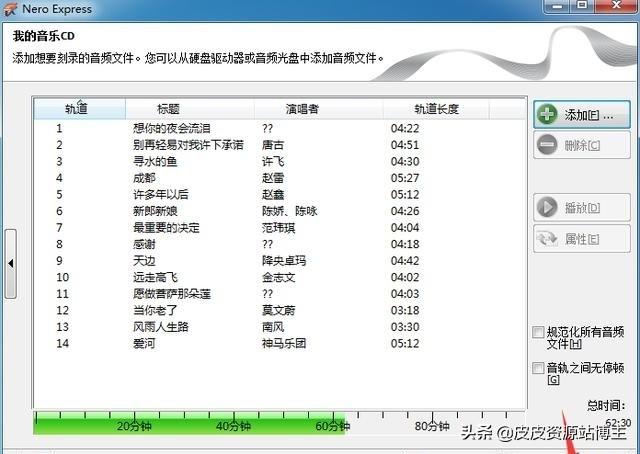The image size is (640, 454).
Task: Sort tracks by 标题 column header
Action: coord(169,108)
